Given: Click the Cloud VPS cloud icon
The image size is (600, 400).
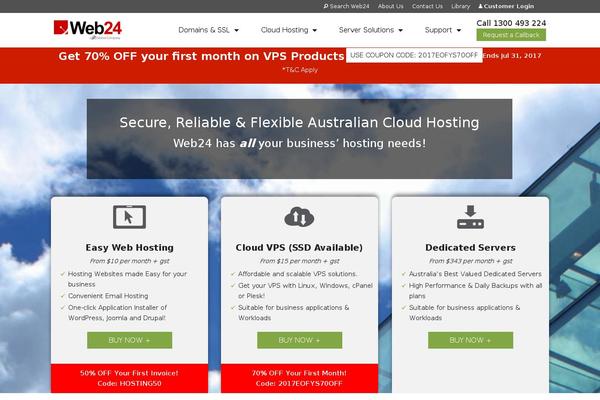Looking at the screenshot, I should tap(299, 217).
